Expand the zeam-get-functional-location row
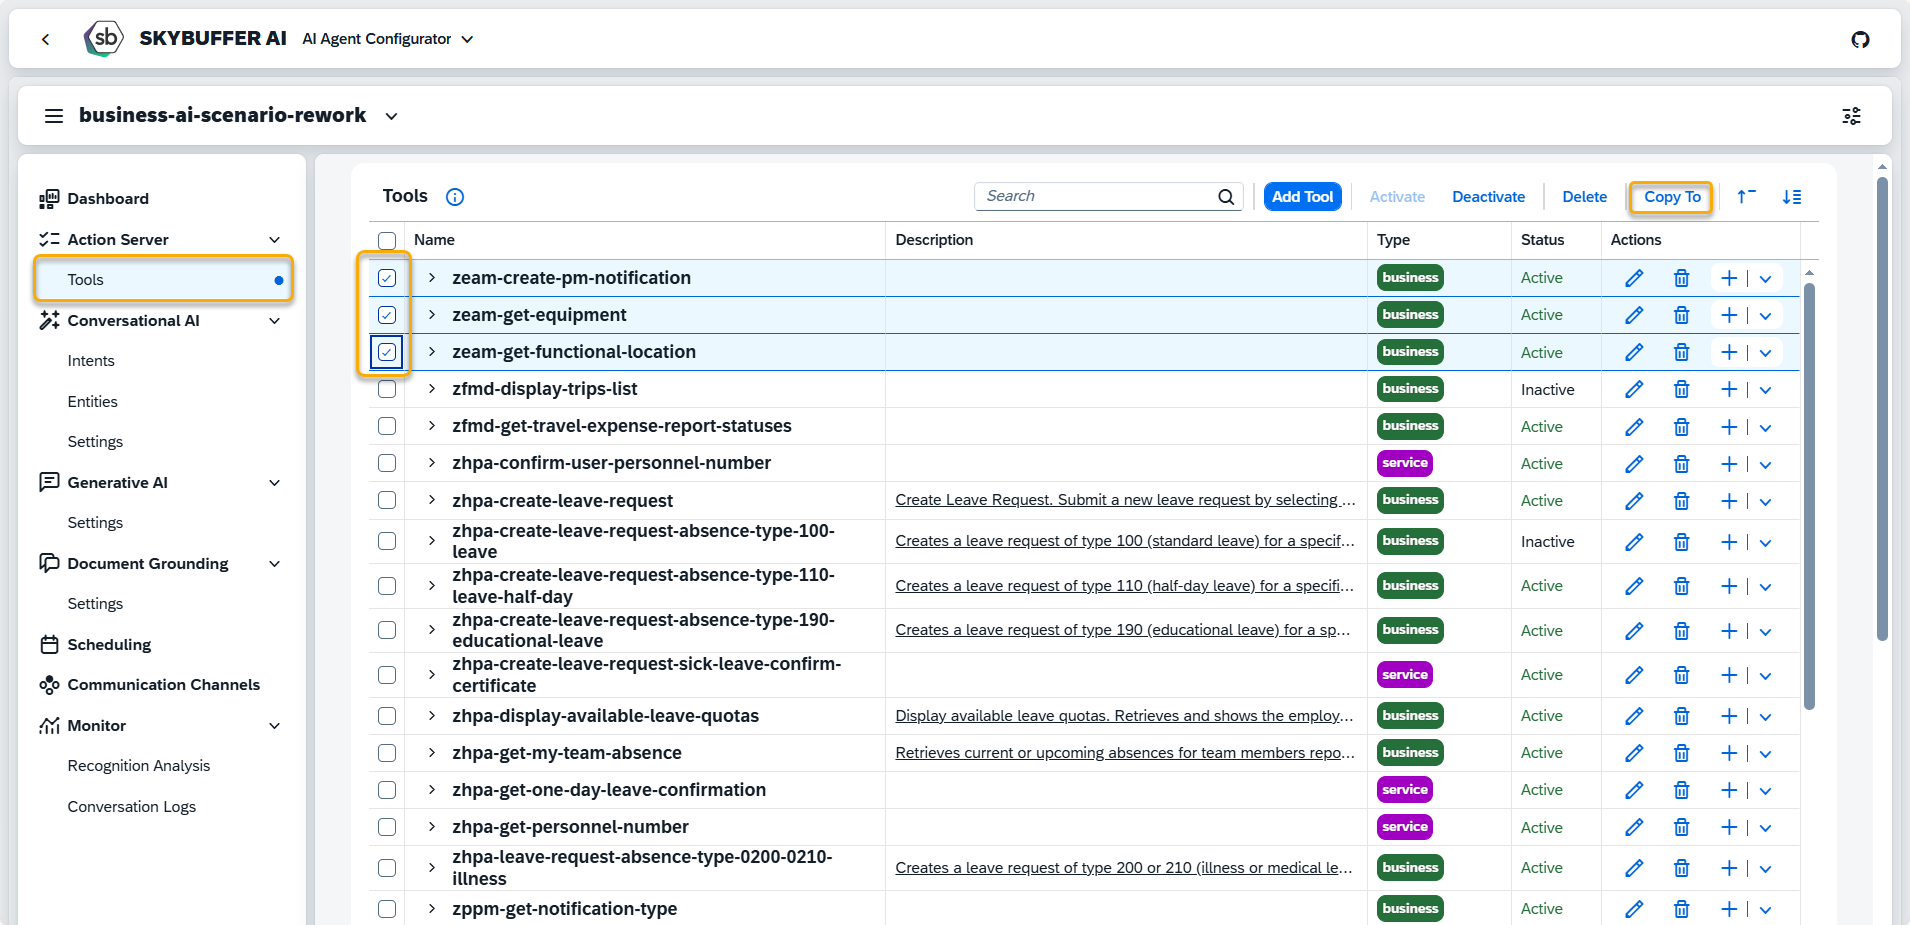 click(x=432, y=352)
